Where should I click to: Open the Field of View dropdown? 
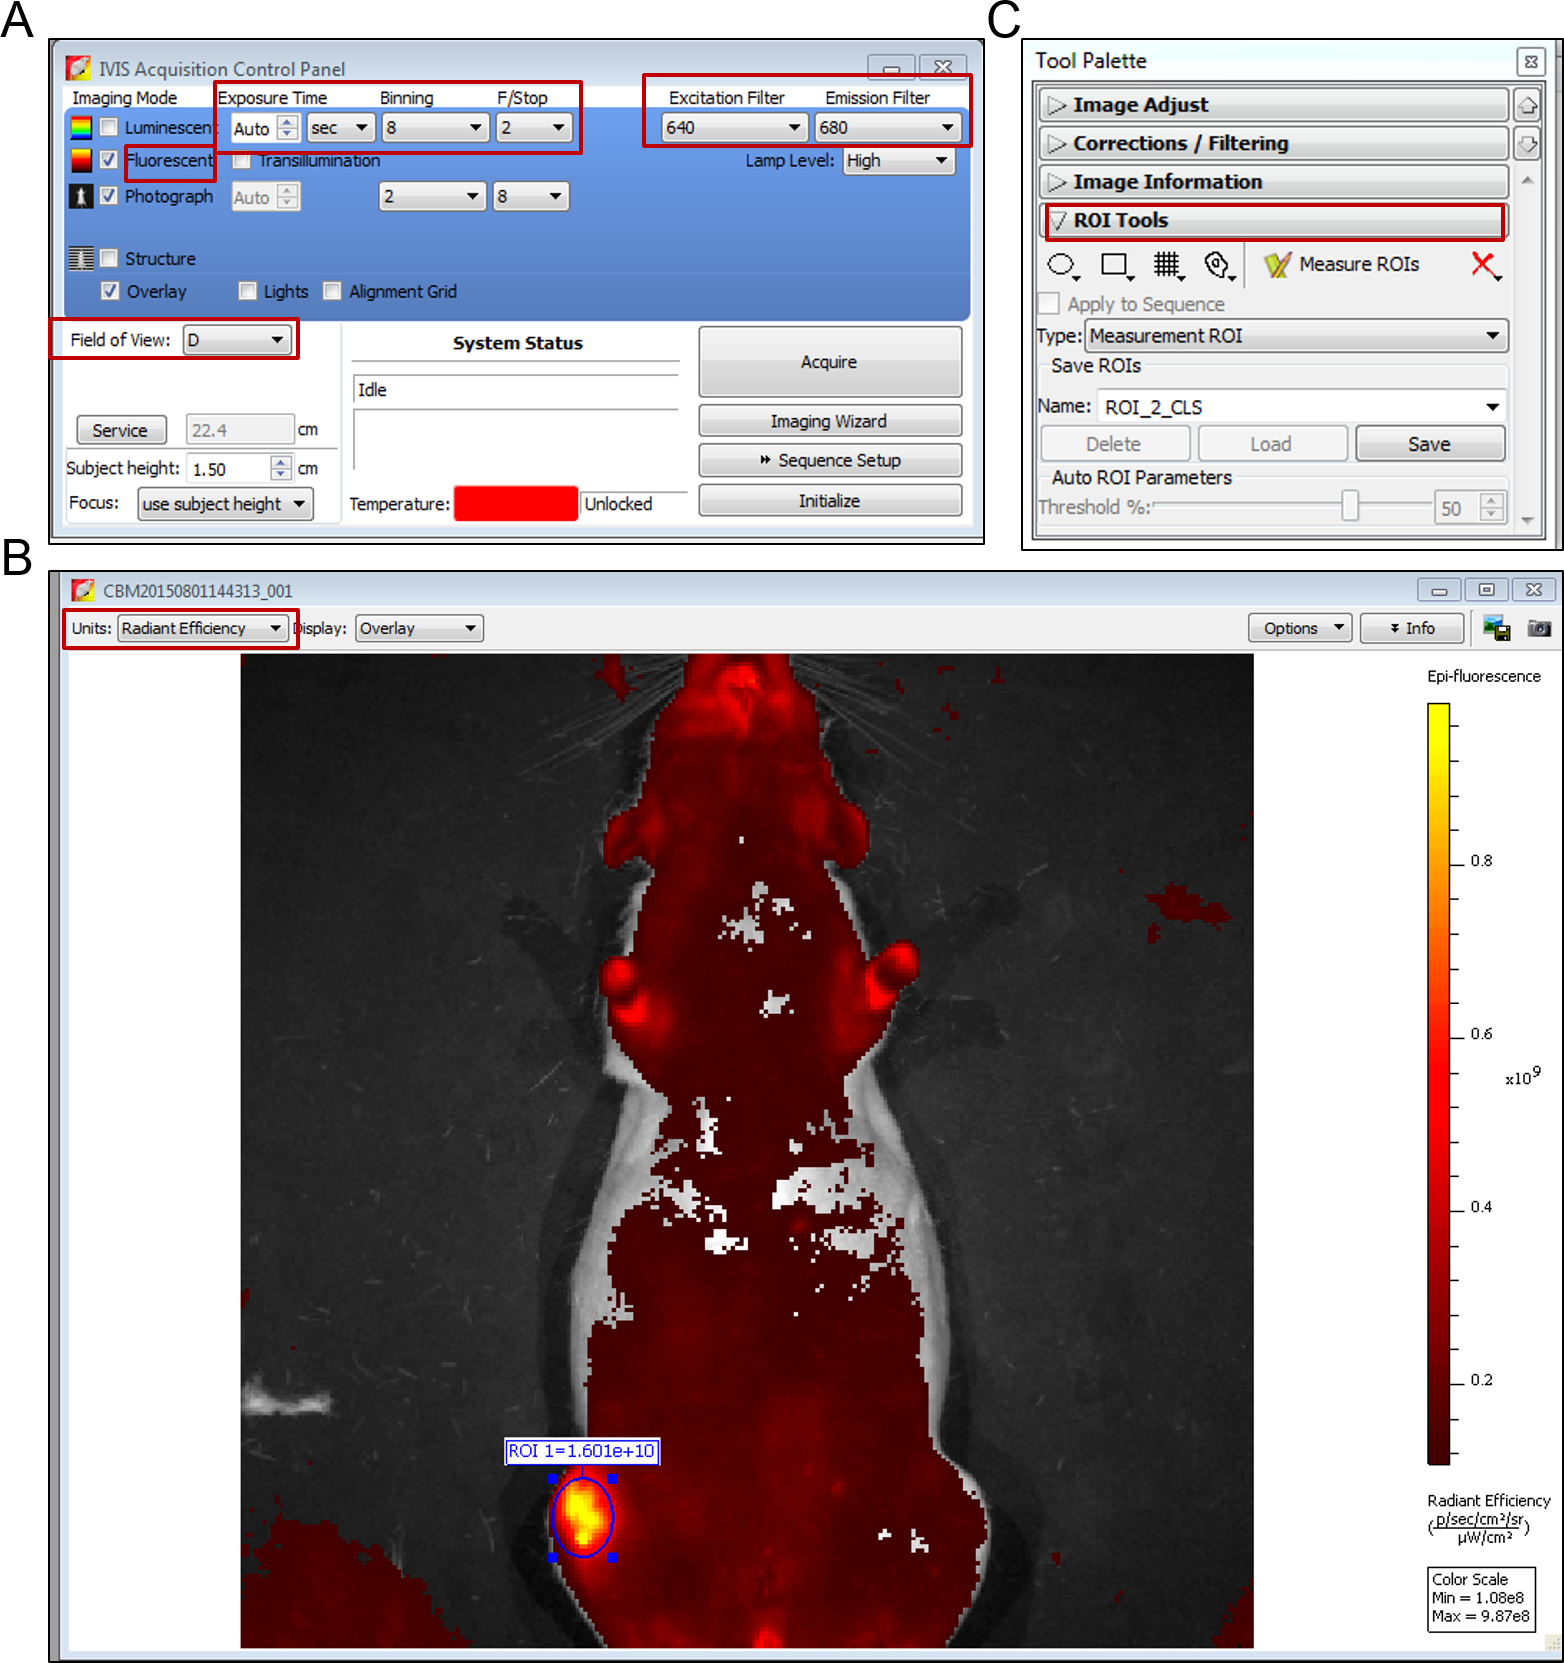pyautogui.click(x=237, y=340)
